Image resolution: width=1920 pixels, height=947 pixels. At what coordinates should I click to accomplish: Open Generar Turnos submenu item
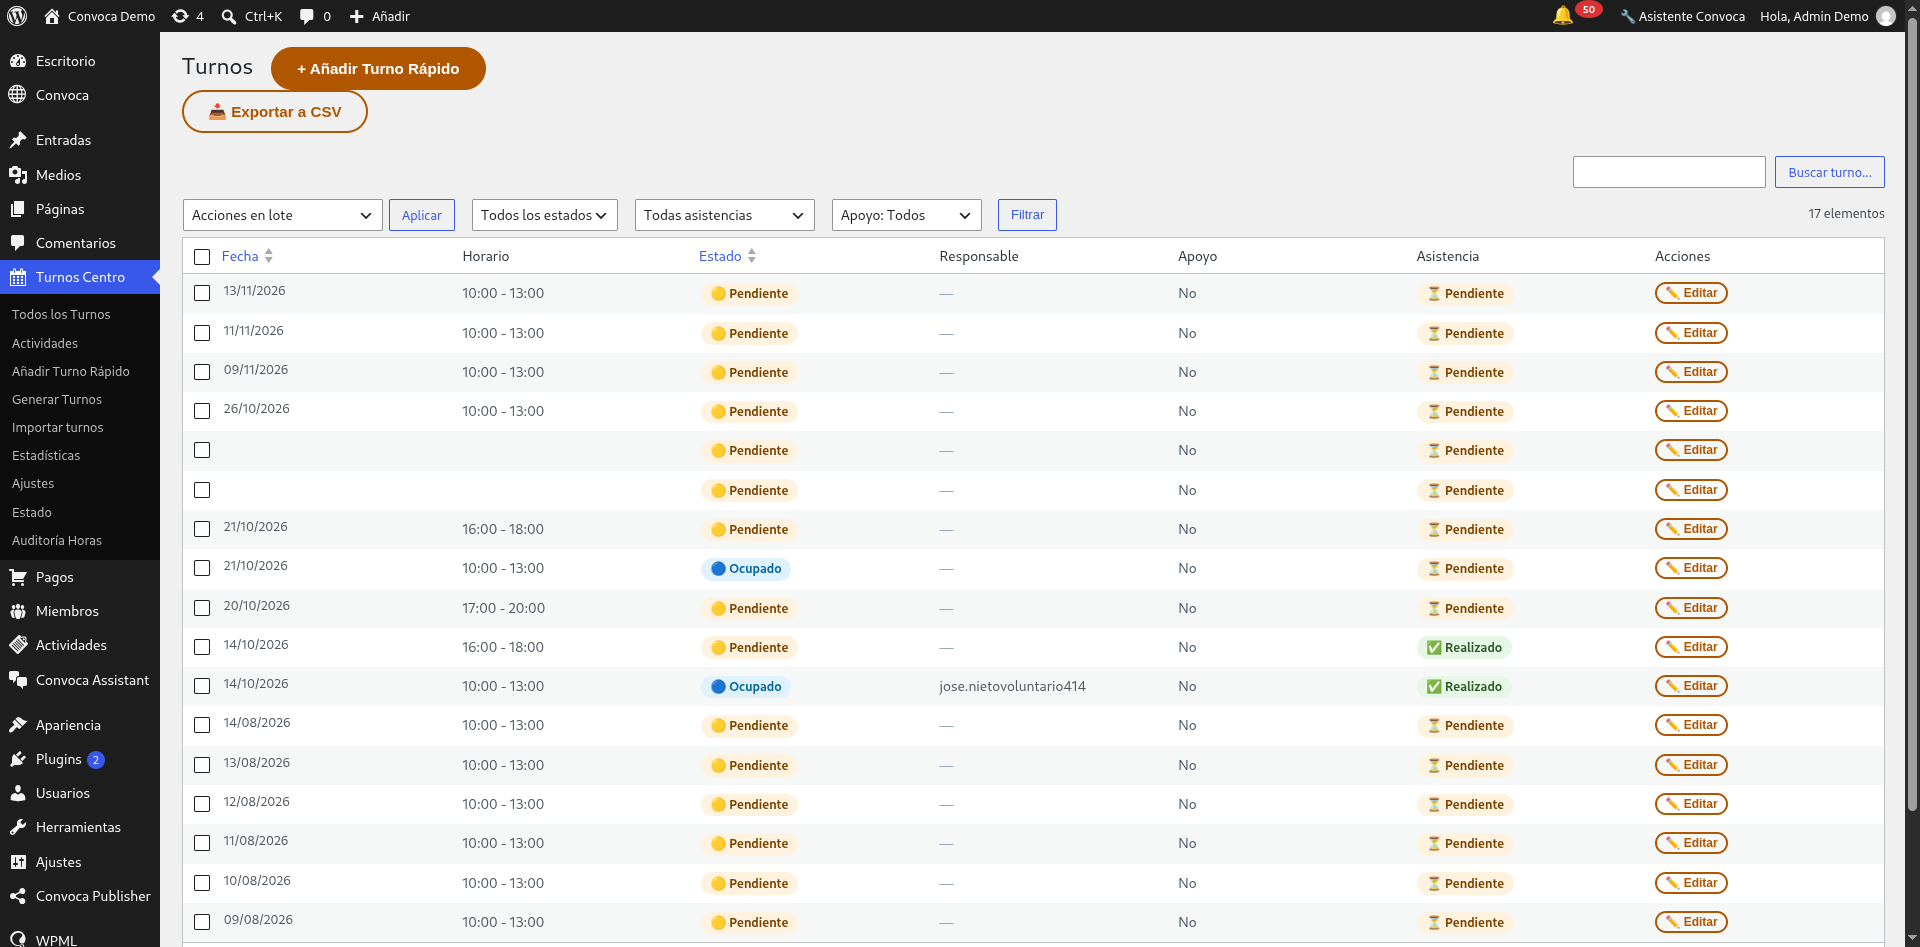click(57, 399)
